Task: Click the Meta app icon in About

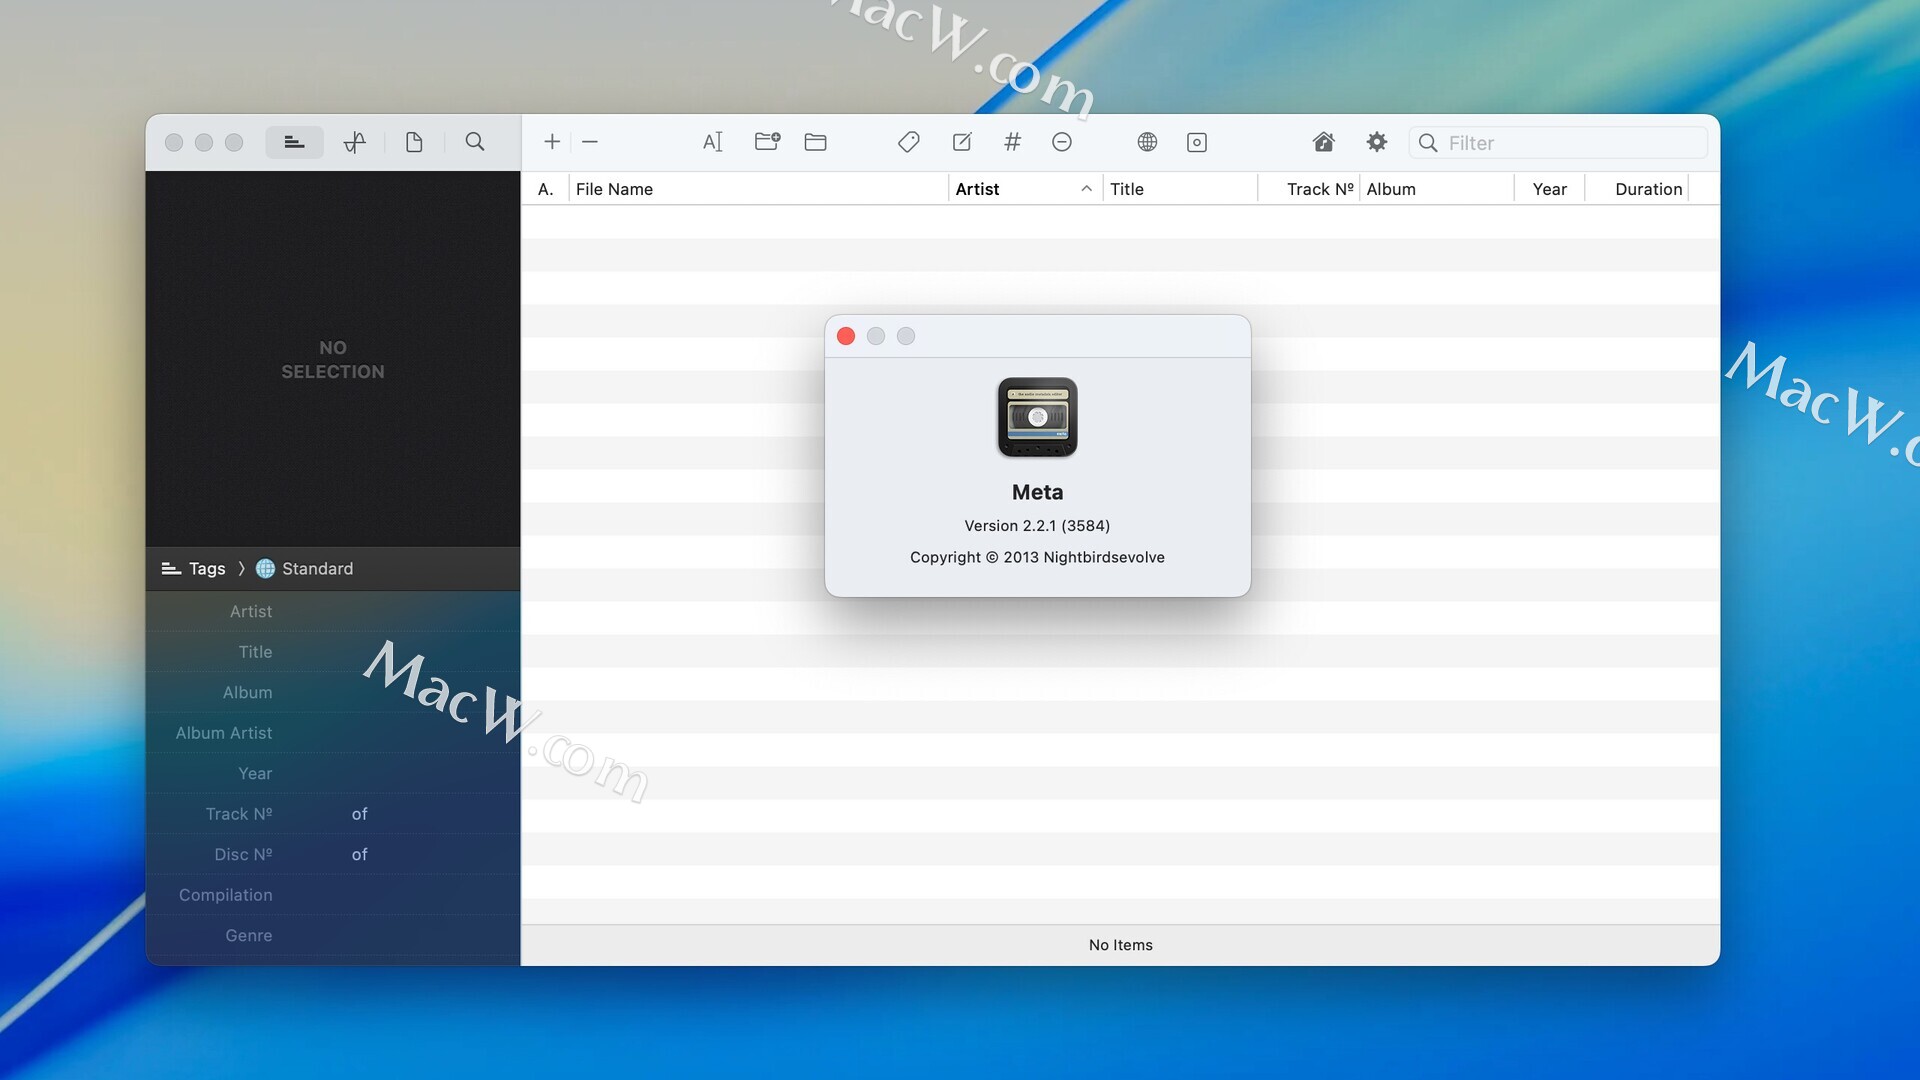Action: 1037,417
